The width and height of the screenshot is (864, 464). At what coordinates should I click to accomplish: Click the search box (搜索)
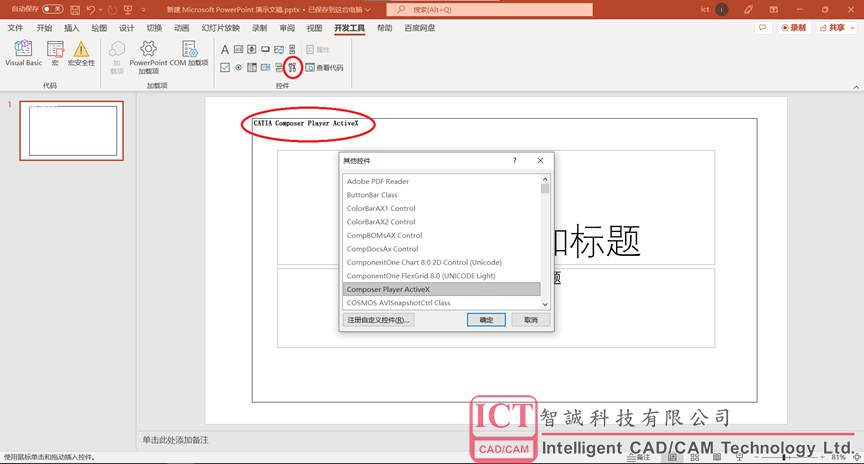pyautogui.click(x=489, y=9)
